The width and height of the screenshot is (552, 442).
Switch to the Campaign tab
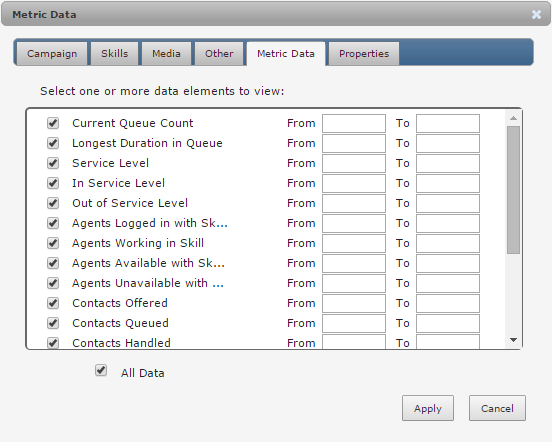[x=52, y=53]
